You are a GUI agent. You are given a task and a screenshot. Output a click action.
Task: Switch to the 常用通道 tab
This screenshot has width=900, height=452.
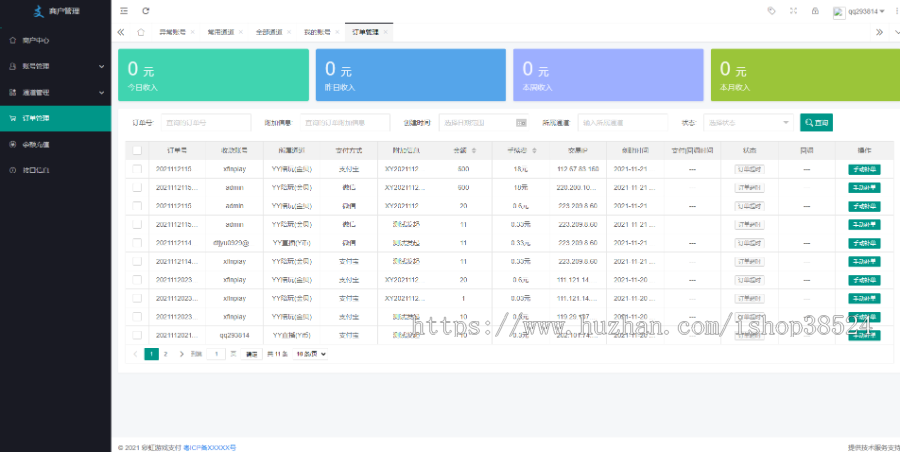(220, 32)
